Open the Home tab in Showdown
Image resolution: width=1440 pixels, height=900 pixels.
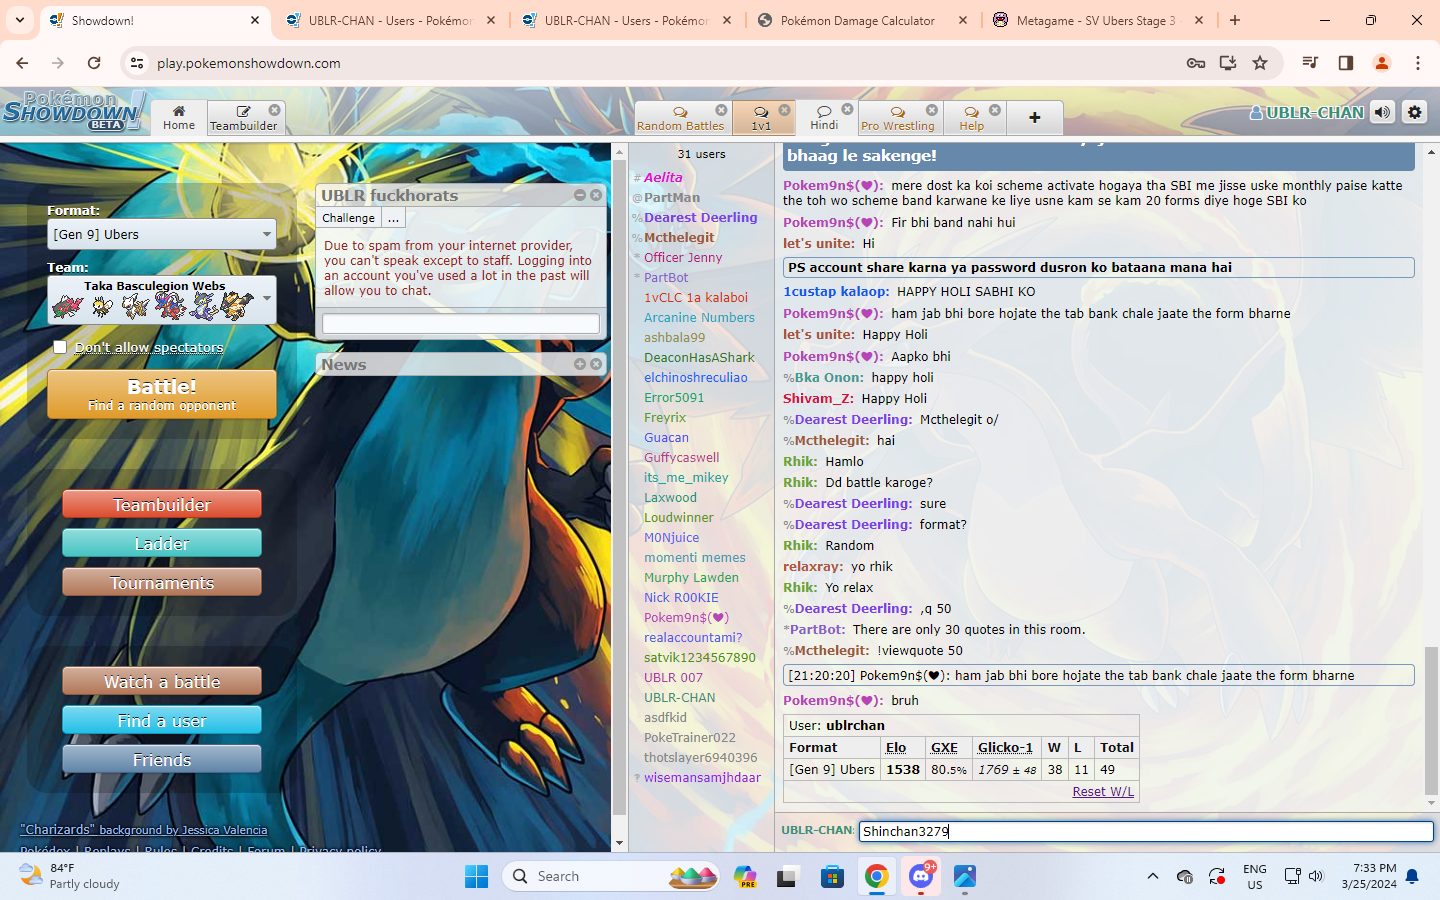click(x=179, y=117)
